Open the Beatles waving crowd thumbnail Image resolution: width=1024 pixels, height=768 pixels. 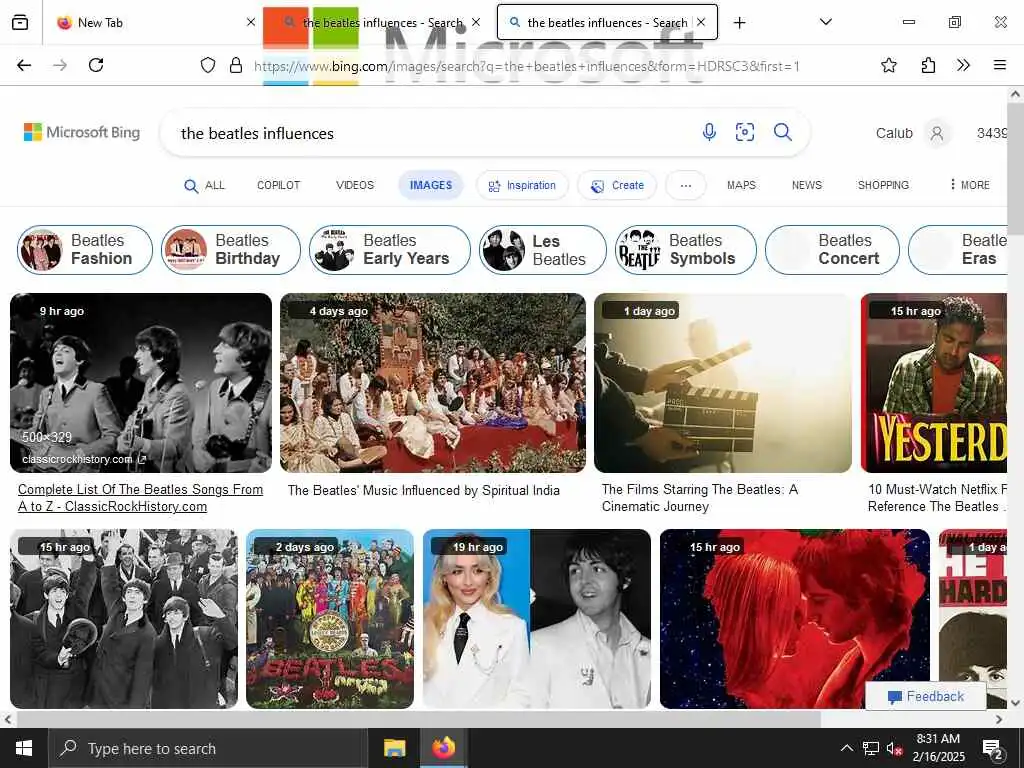click(124, 618)
